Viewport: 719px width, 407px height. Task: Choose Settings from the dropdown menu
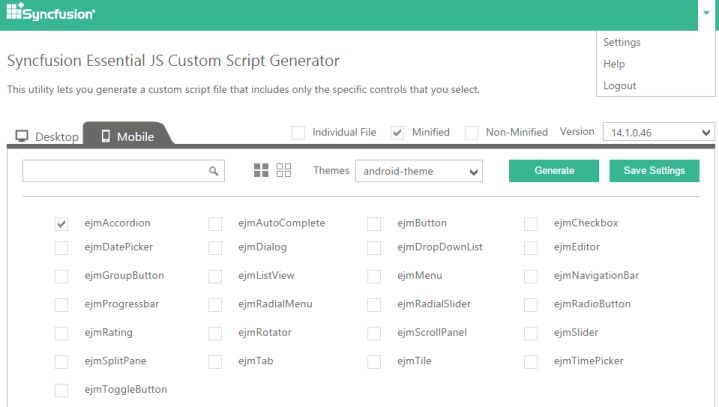pyautogui.click(x=622, y=42)
